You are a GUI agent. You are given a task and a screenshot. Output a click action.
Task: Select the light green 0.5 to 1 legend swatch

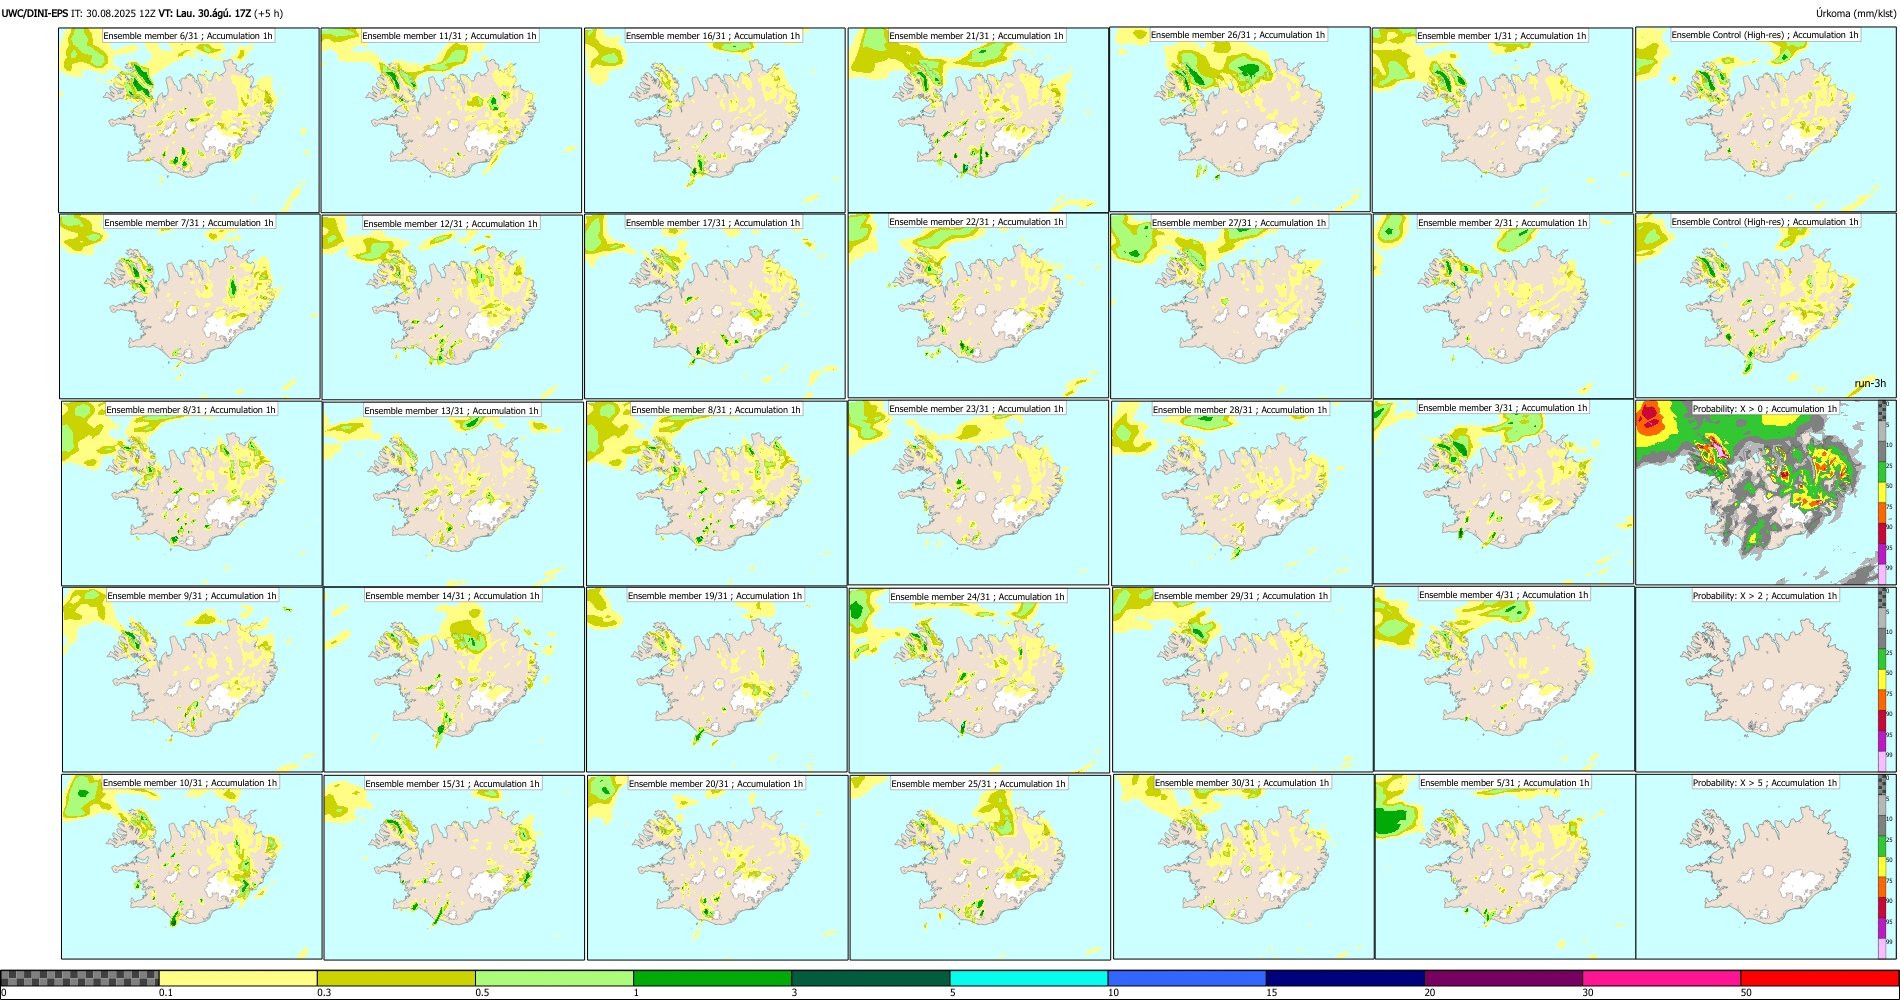click(554, 978)
